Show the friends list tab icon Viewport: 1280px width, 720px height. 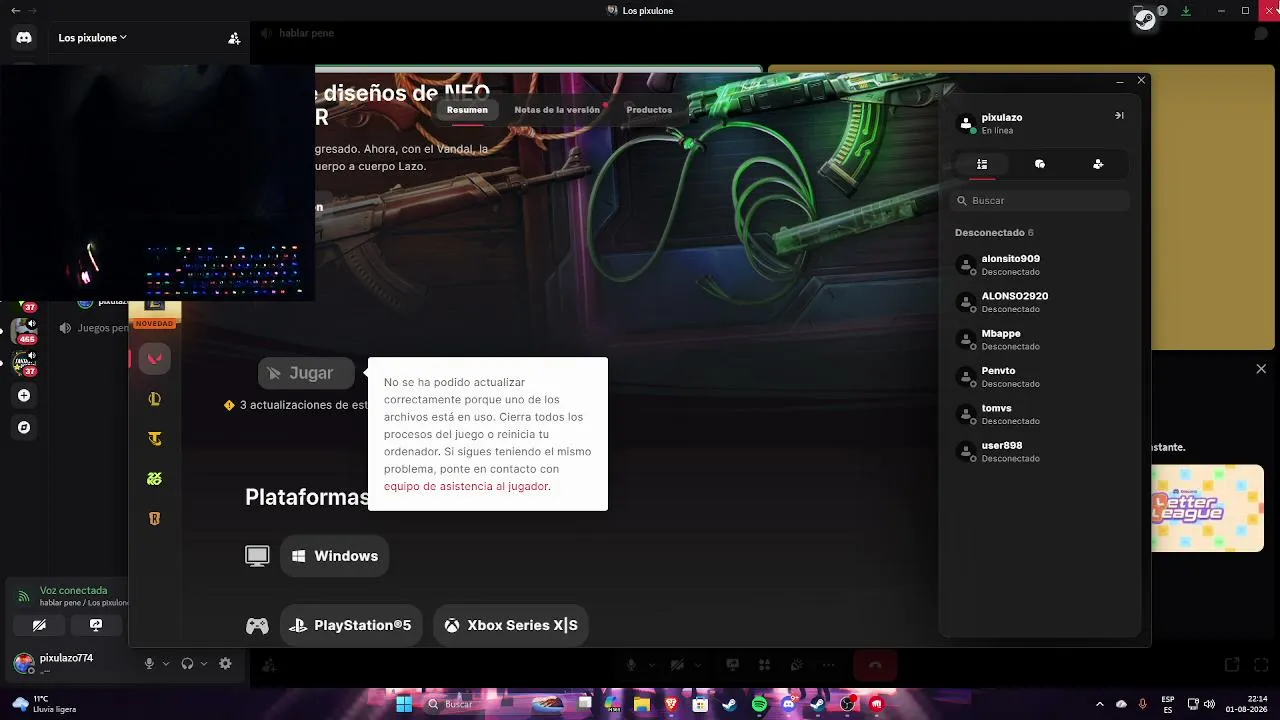(x=982, y=164)
